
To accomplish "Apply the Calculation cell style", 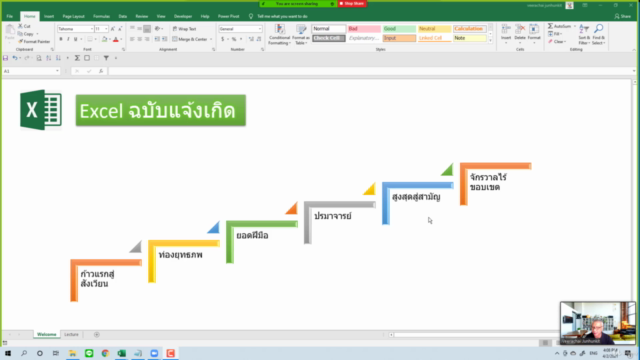I will [470, 29].
